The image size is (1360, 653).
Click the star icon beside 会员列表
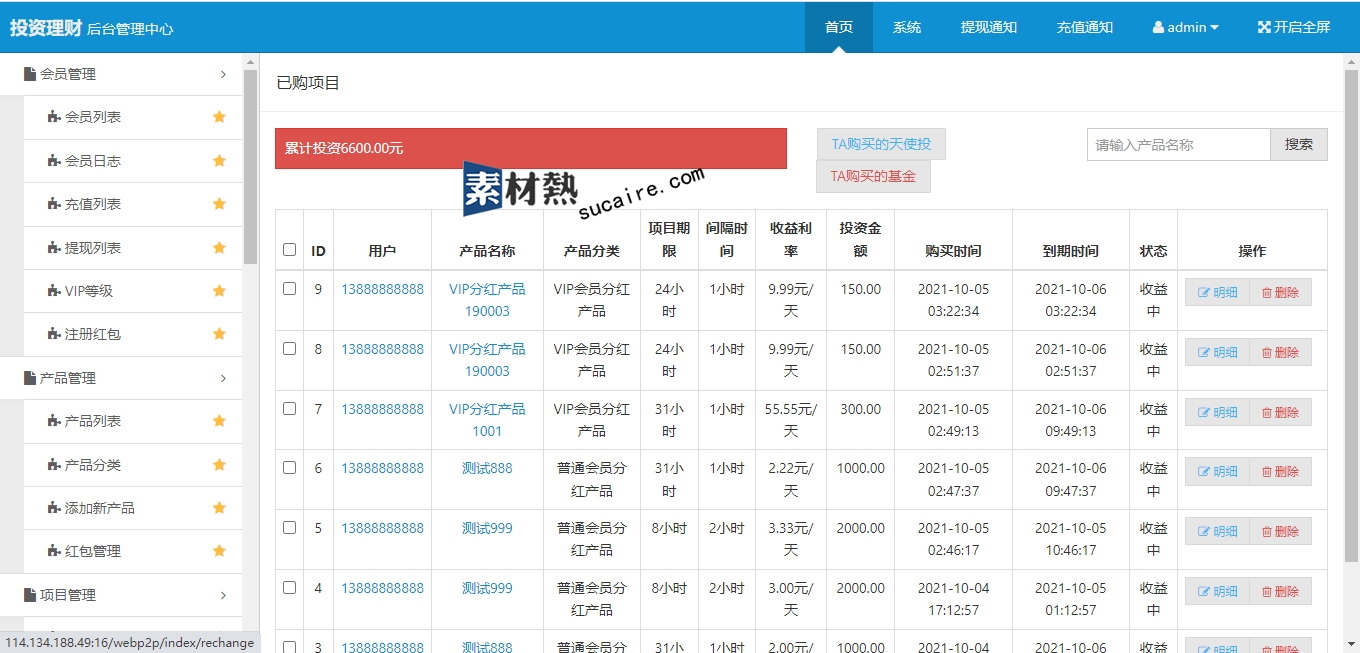tap(219, 117)
